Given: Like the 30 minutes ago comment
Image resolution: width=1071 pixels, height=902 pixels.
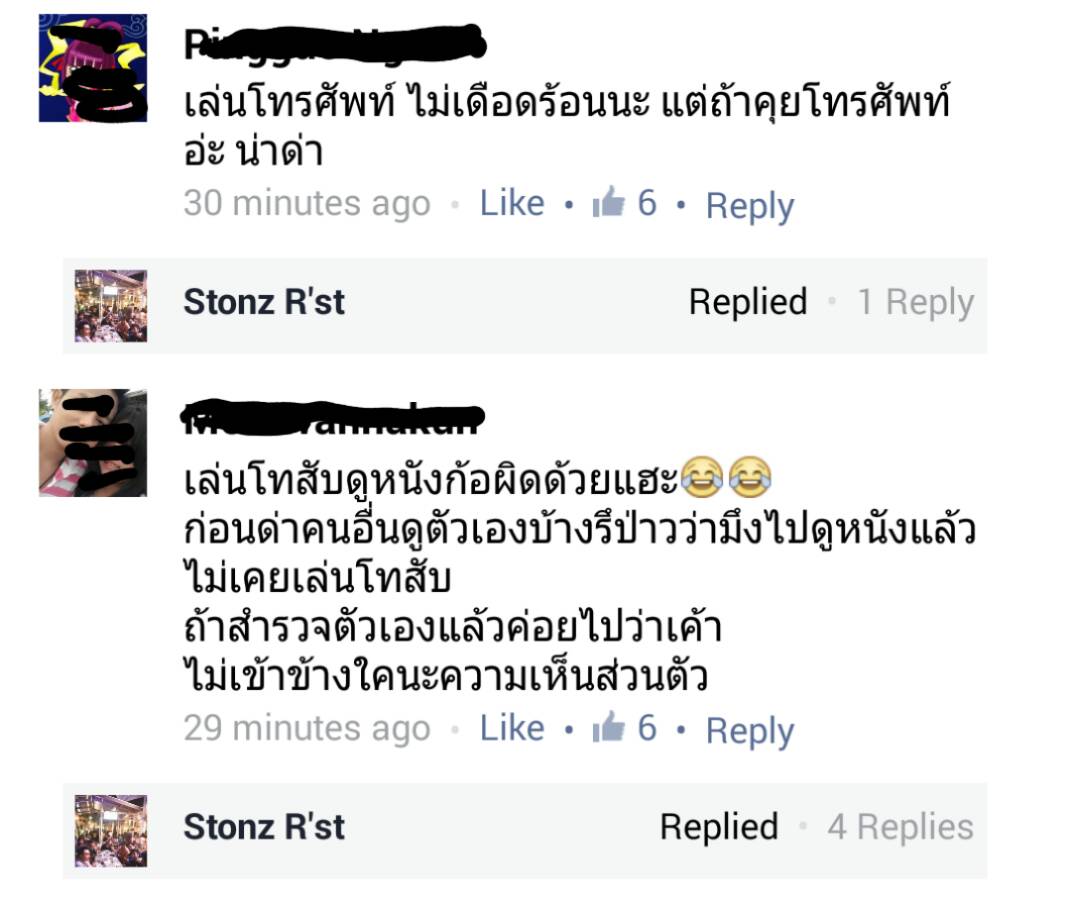Looking at the screenshot, I should point(512,203).
